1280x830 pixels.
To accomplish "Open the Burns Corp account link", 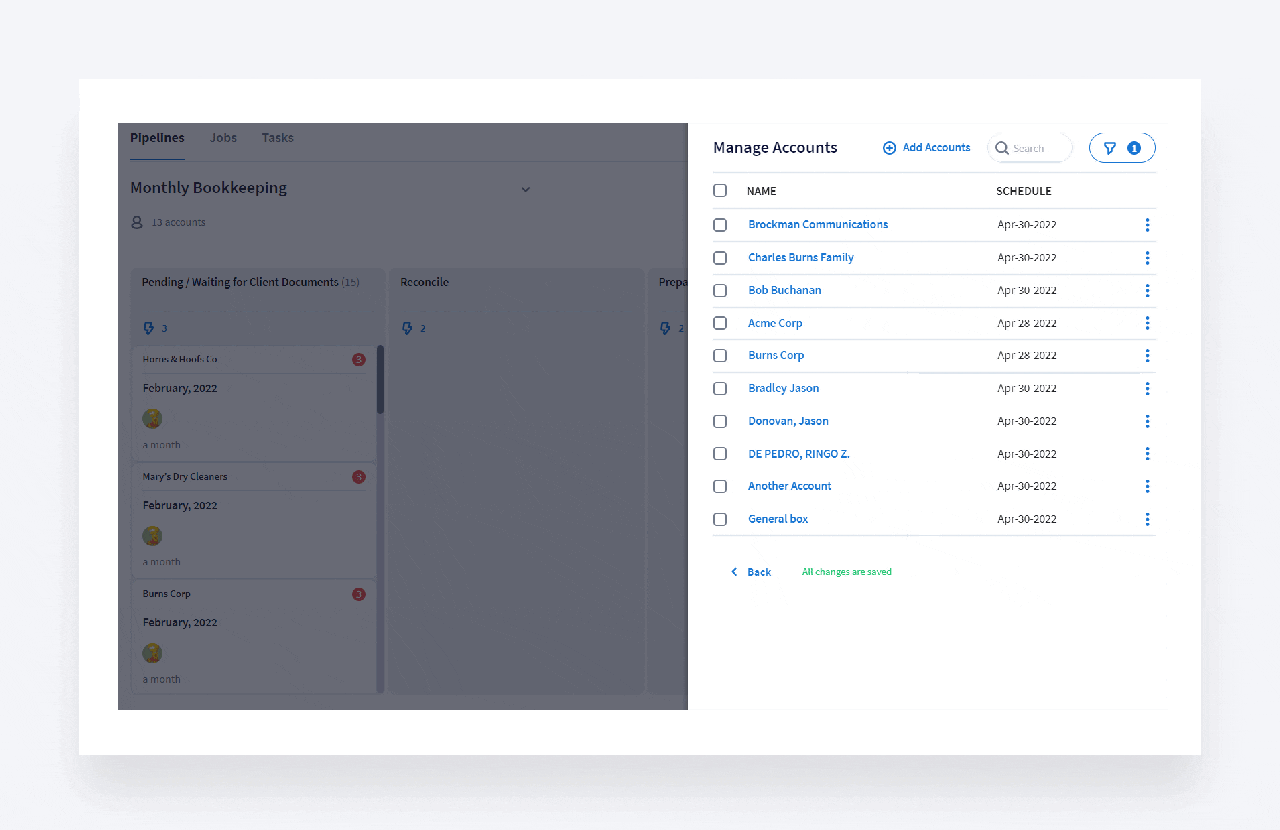I will point(776,355).
